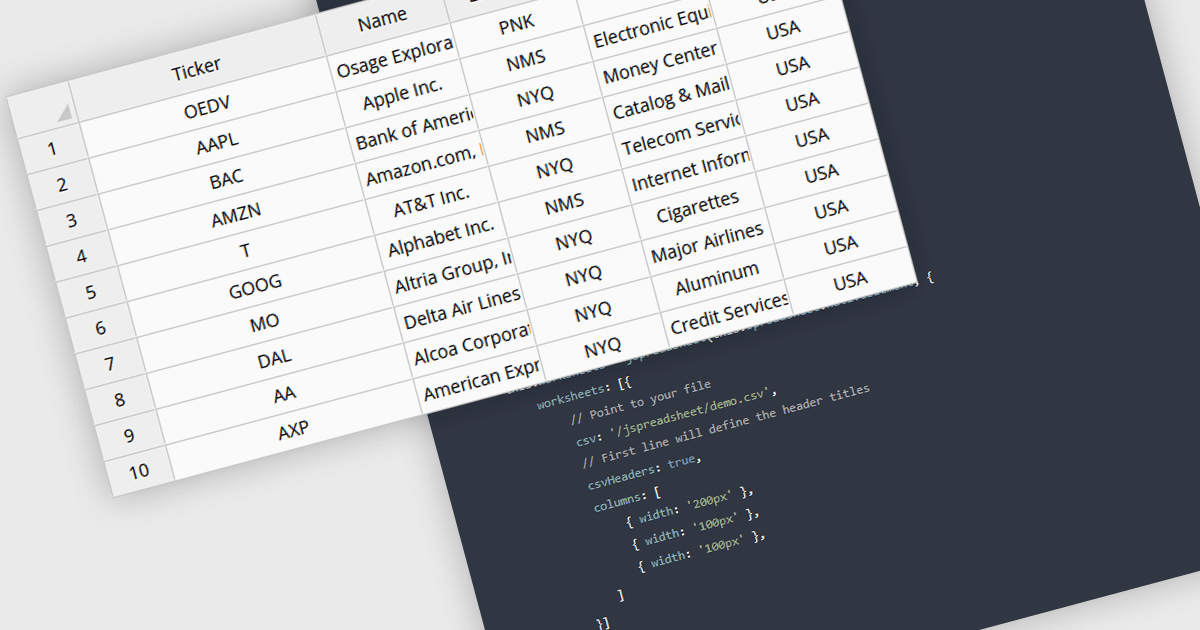Click the Aluminum industry cell
This screenshot has width=1200, height=630.
click(x=717, y=280)
